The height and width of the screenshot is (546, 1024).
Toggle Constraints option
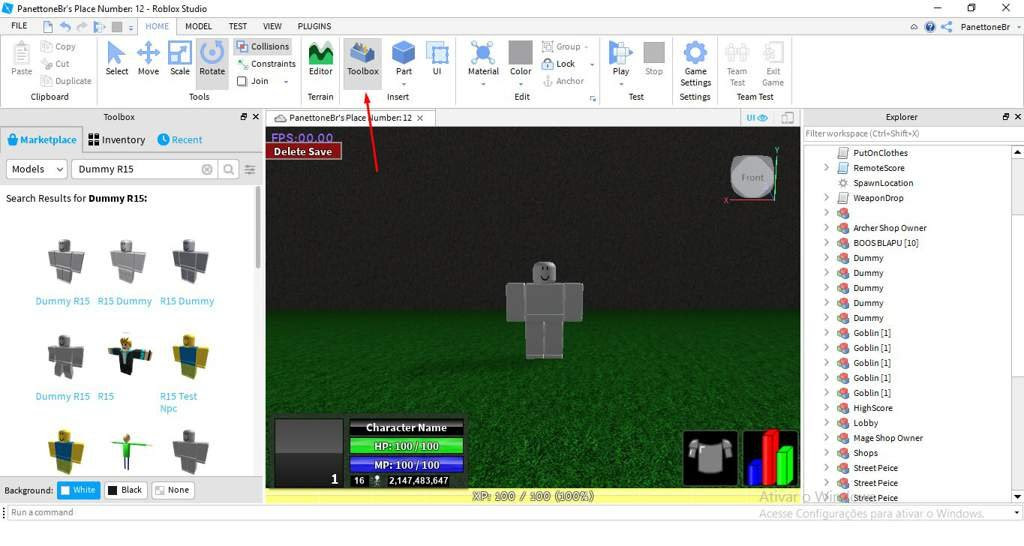pyautogui.click(x=266, y=64)
